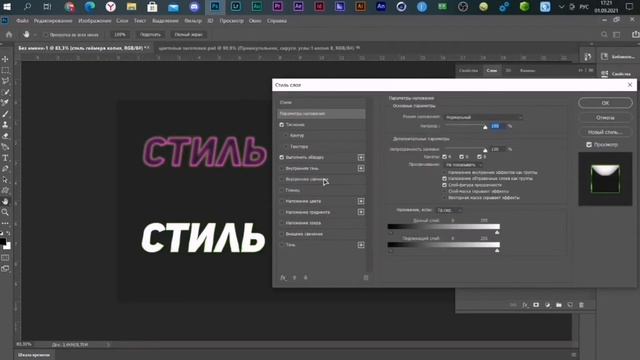Show hidden system tray icons chevron

[561, 7]
